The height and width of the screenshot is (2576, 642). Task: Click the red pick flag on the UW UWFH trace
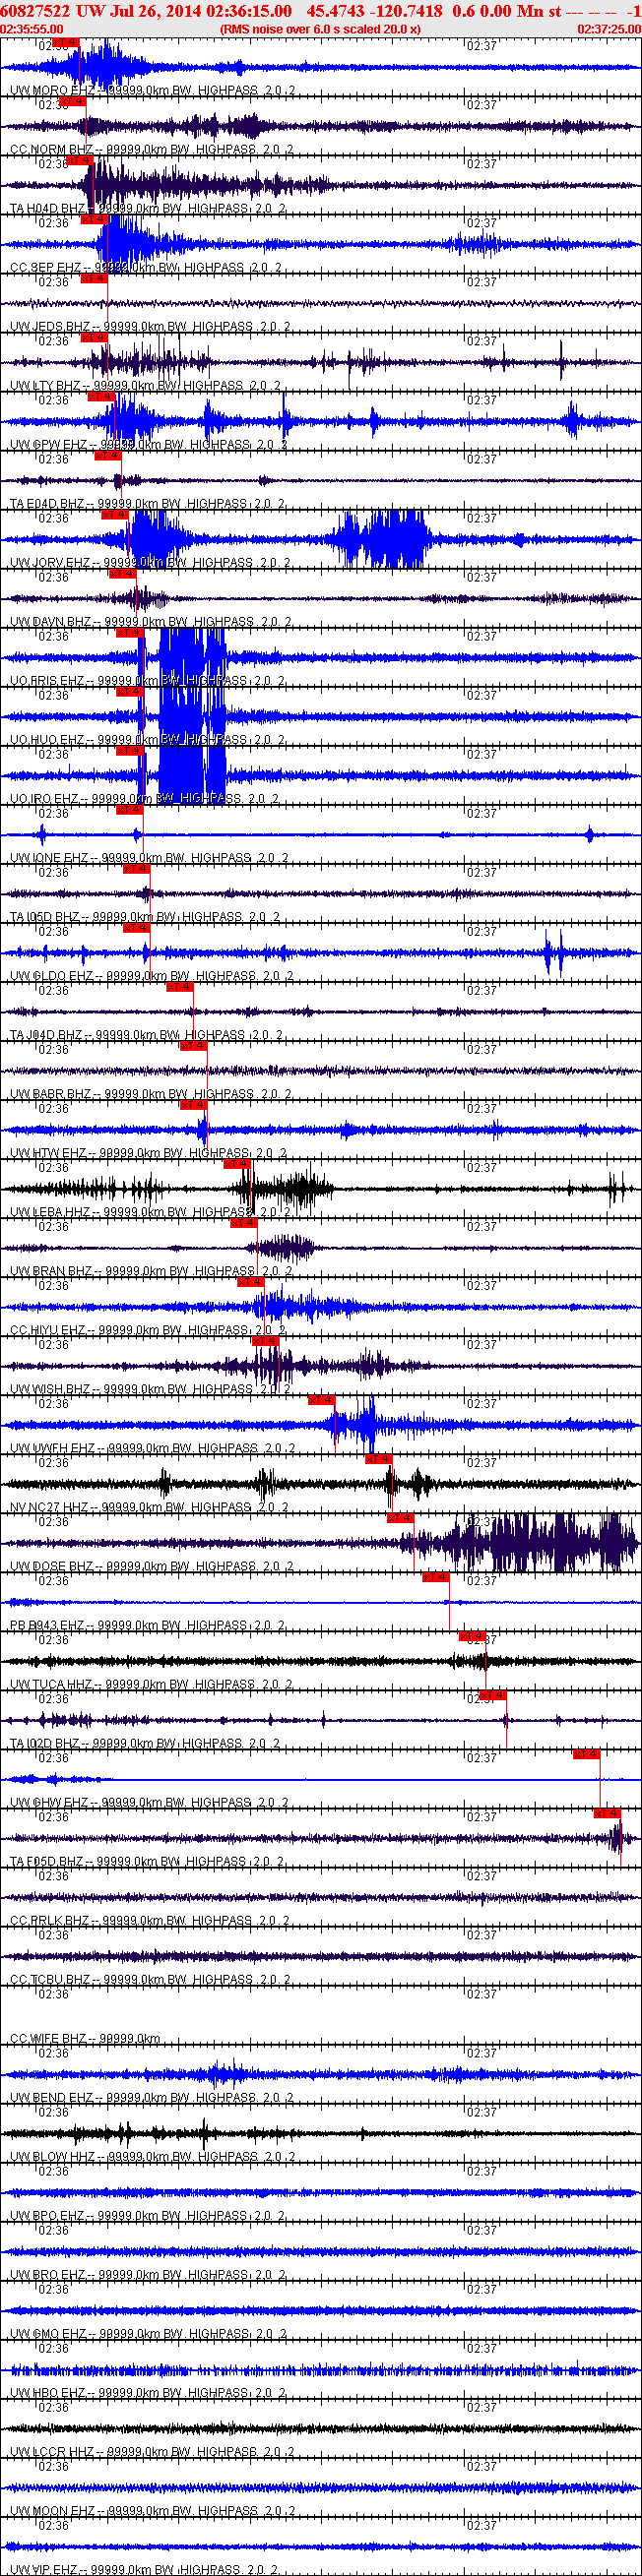tap(321, 1400)
